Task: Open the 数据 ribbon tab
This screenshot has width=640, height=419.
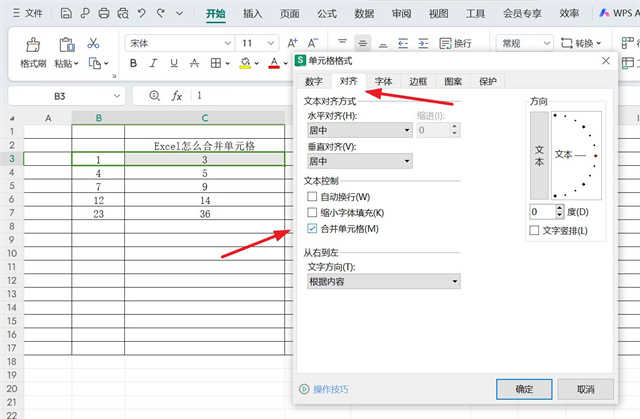Action: point(364,13)
